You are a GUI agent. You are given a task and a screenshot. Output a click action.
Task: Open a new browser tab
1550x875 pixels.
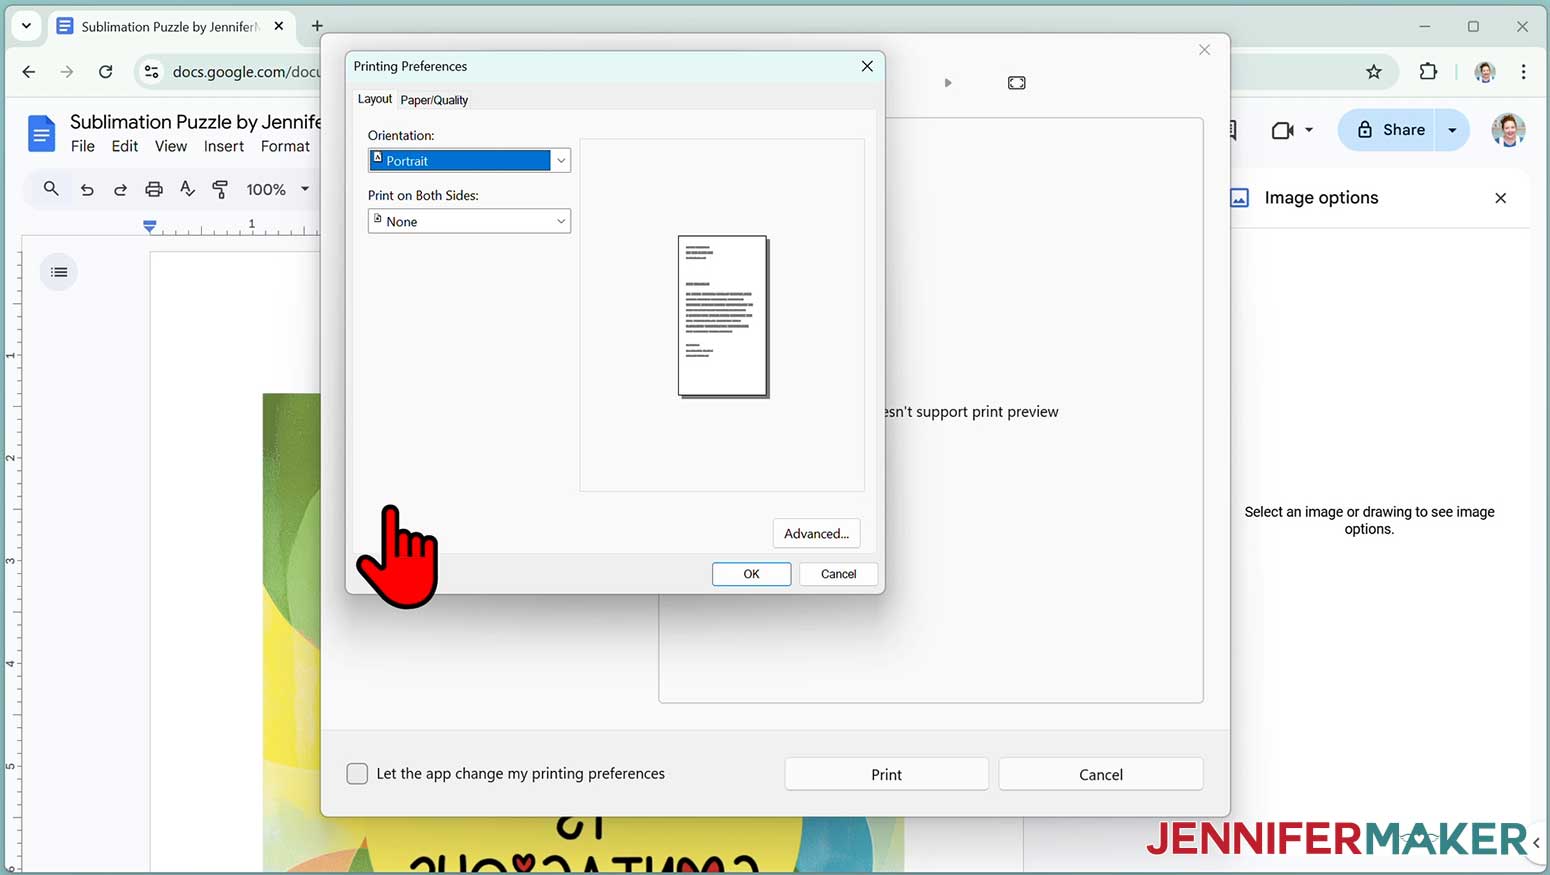point(317,26)
